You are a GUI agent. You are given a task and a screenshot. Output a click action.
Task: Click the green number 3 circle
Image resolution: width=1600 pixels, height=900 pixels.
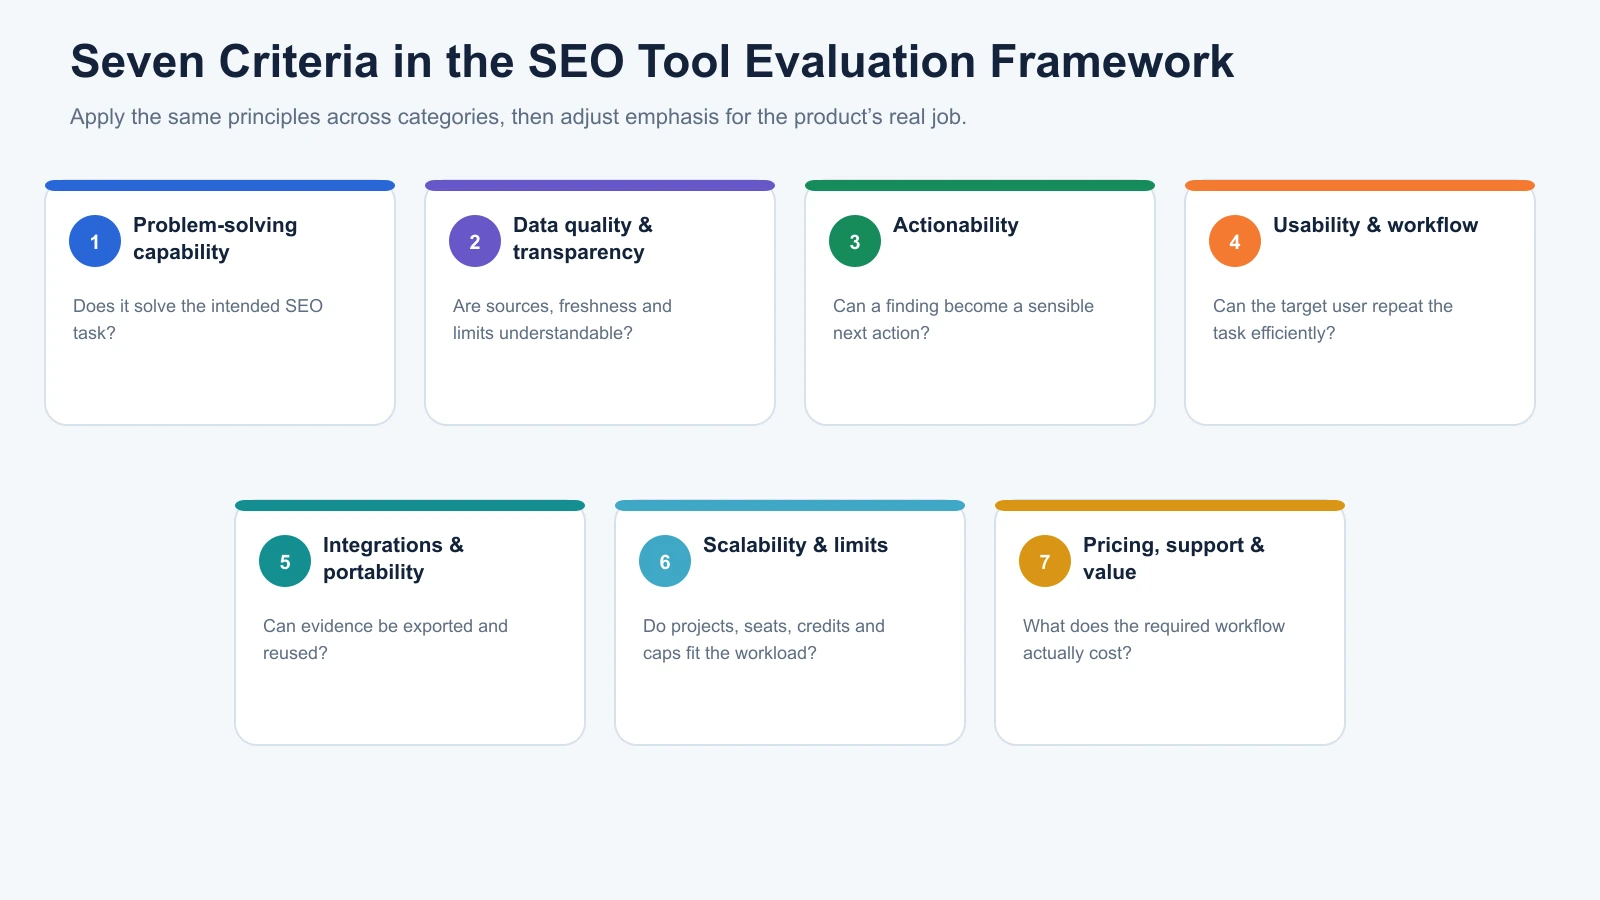point(855,241)
